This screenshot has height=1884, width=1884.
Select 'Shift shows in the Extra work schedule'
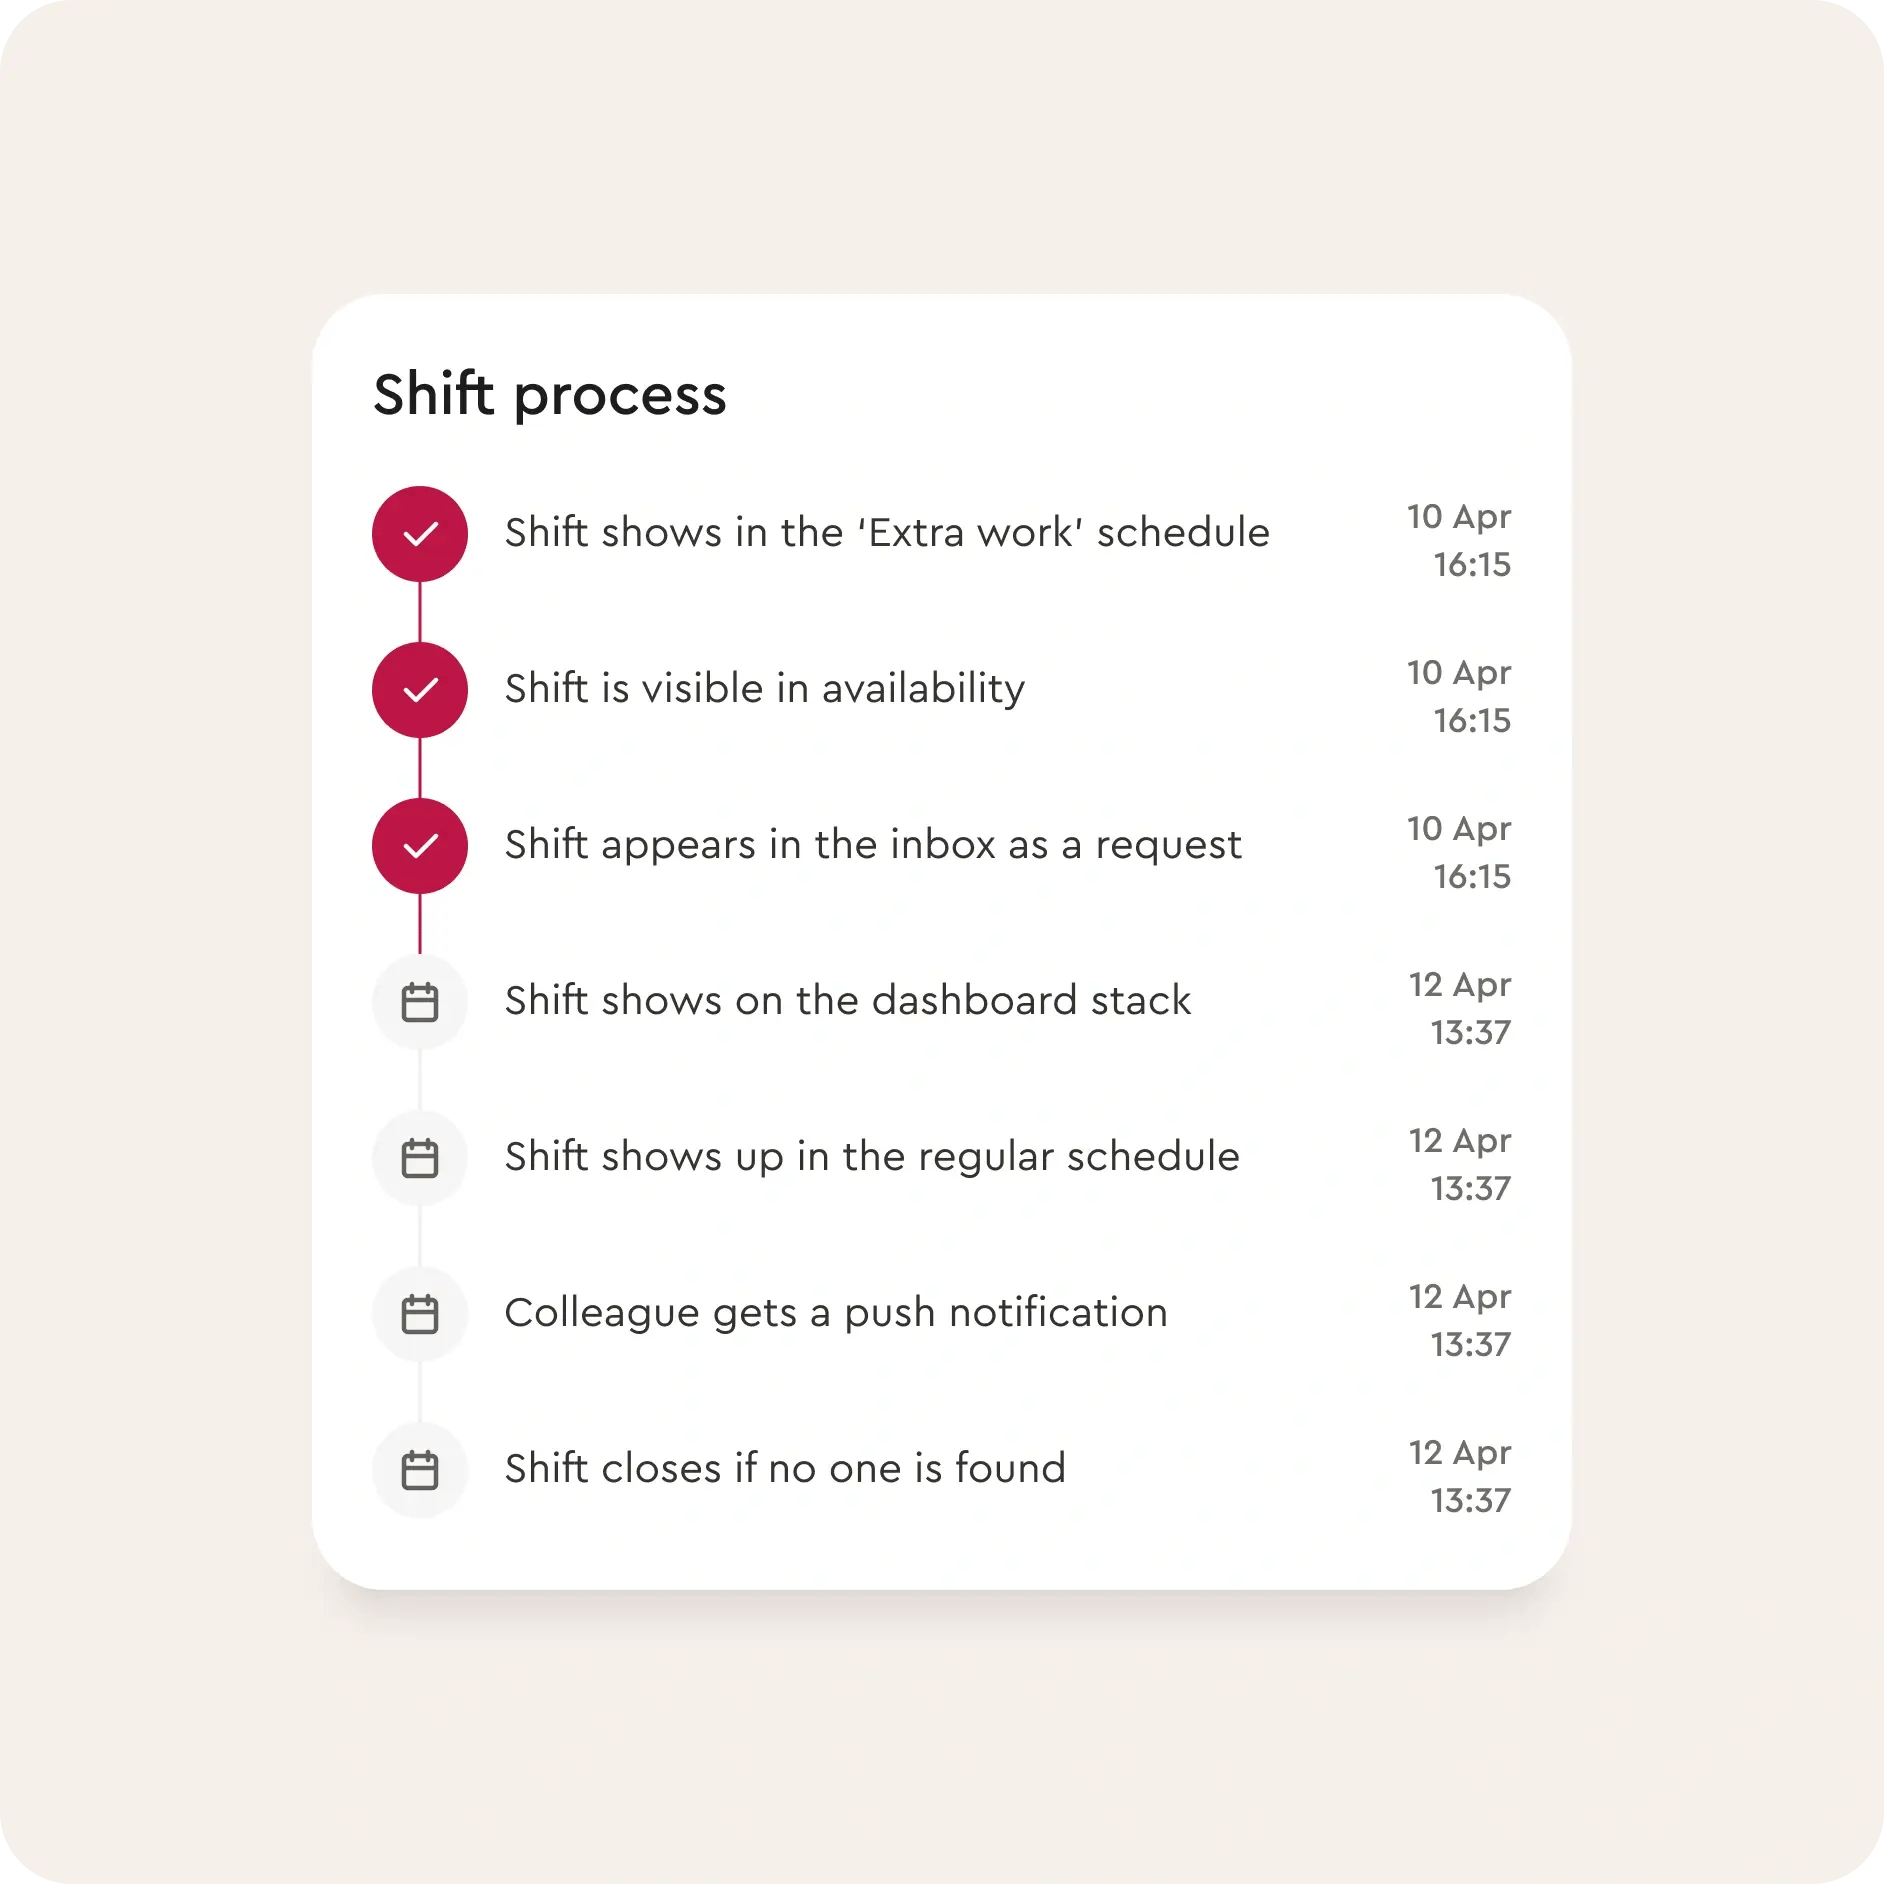coord(886,532)
